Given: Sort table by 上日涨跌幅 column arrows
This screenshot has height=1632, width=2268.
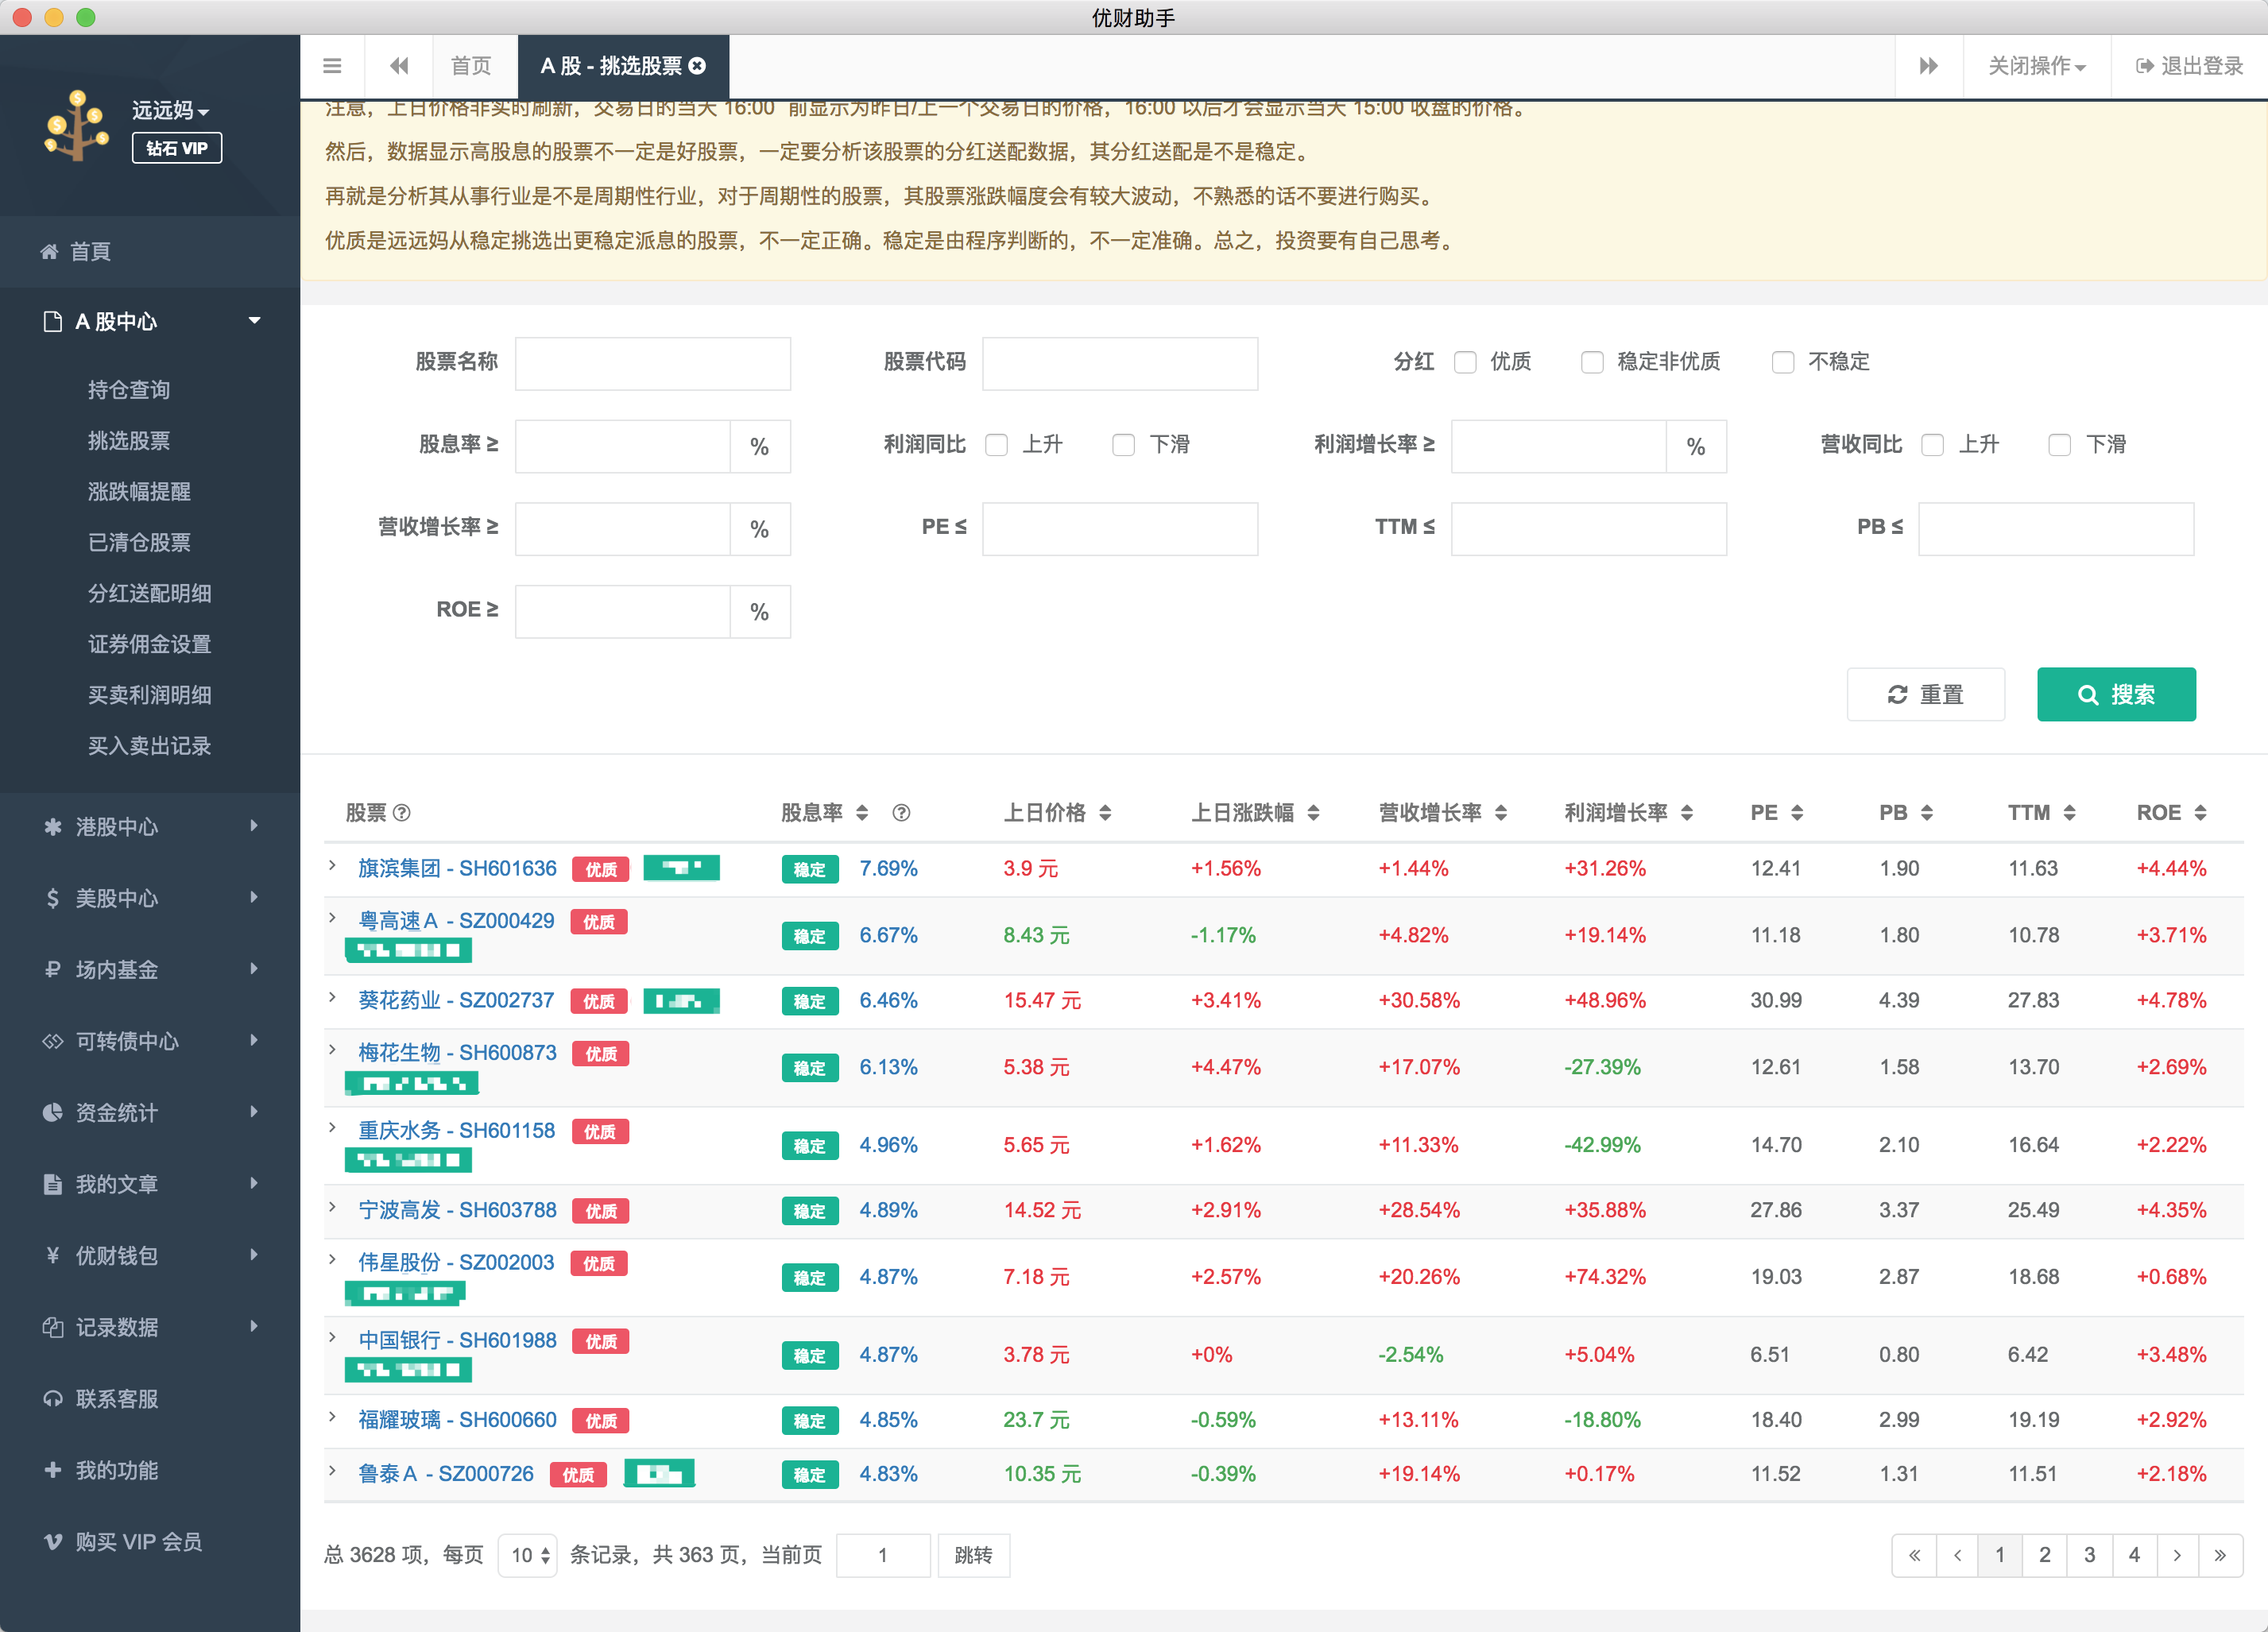Looking at the screenshot, I should (x=1313, y=813).
